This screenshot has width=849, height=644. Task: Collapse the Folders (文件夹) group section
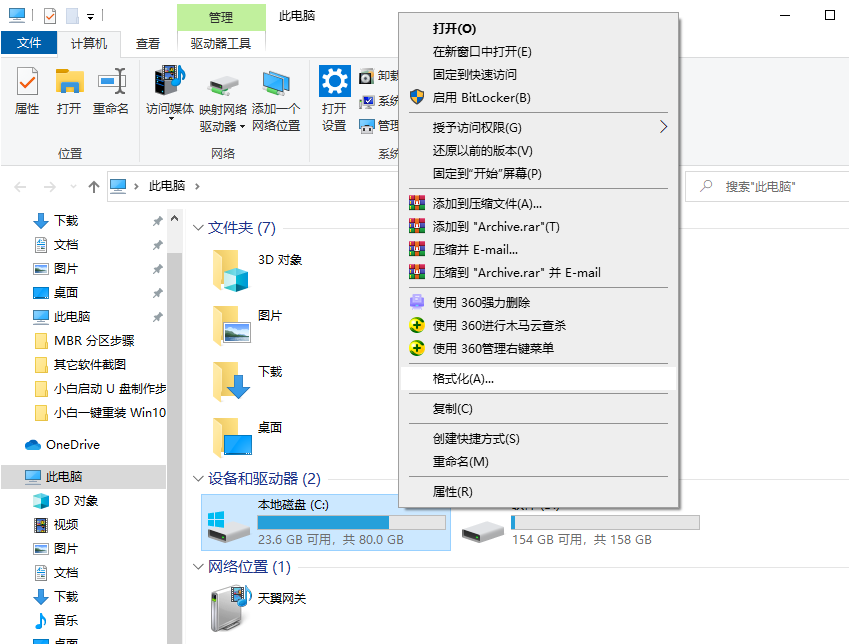[x=198, y=228]
